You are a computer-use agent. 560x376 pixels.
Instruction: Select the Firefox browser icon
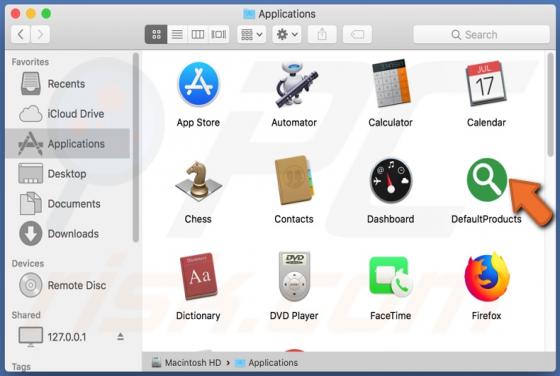[486, 277]
